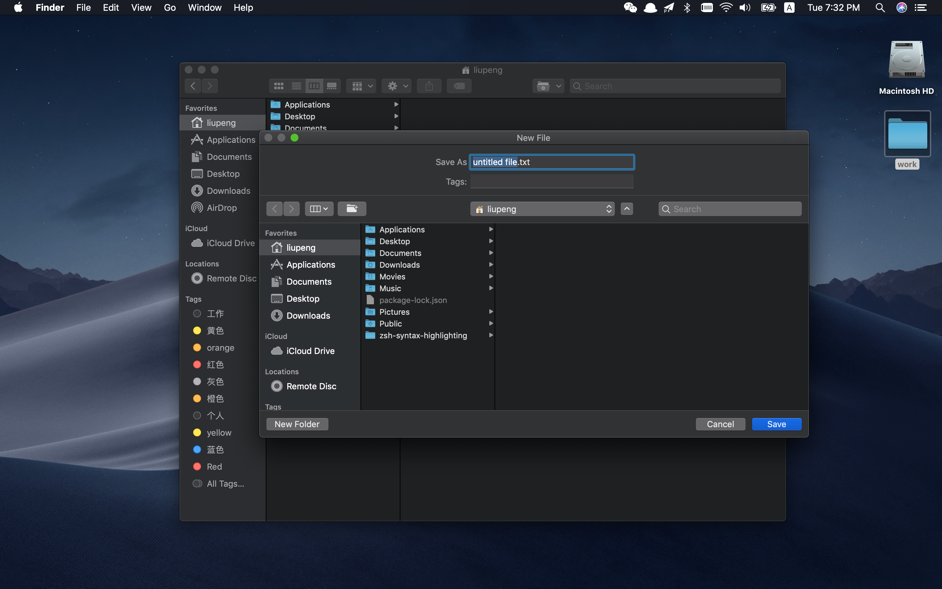This screenshot has height=589, width=942.
Task: Click the New Folder button
Action: (x=296, y=424)
